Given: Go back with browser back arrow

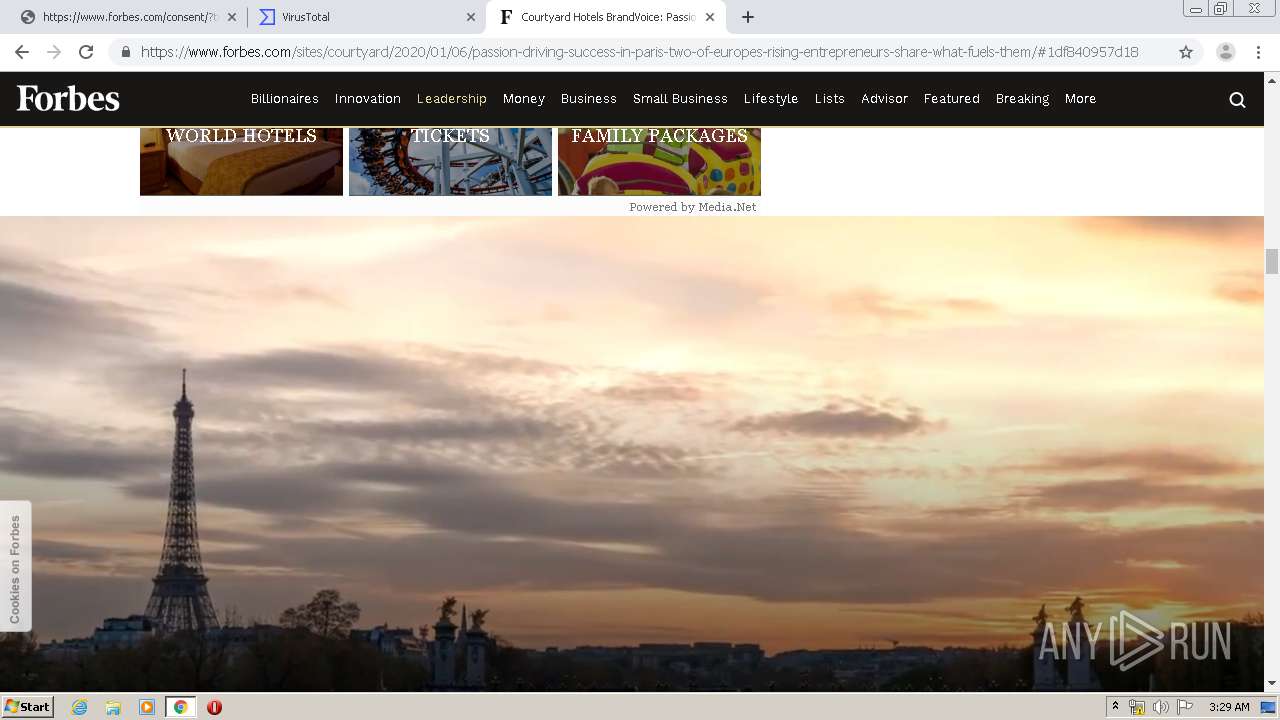Looking at the screenshot, I should pos(22,52).
